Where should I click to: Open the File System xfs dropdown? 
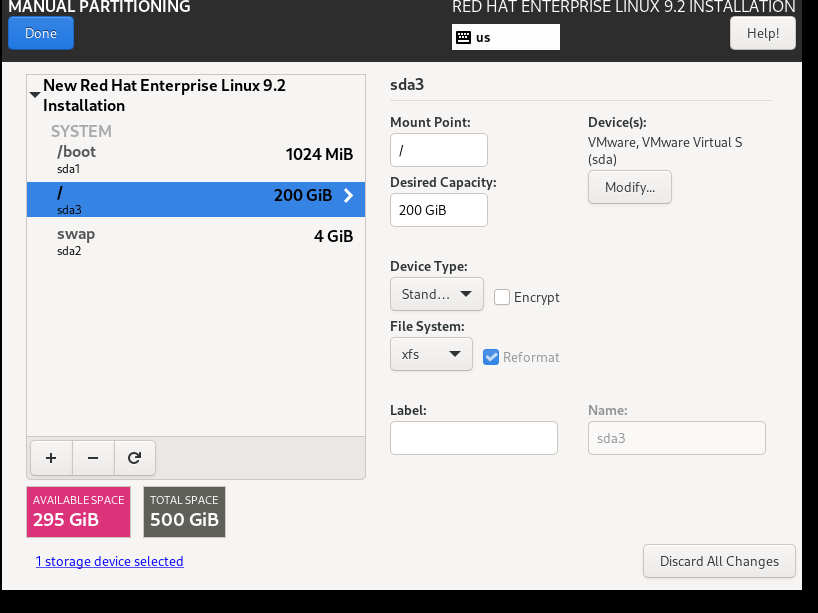point(431,354)
